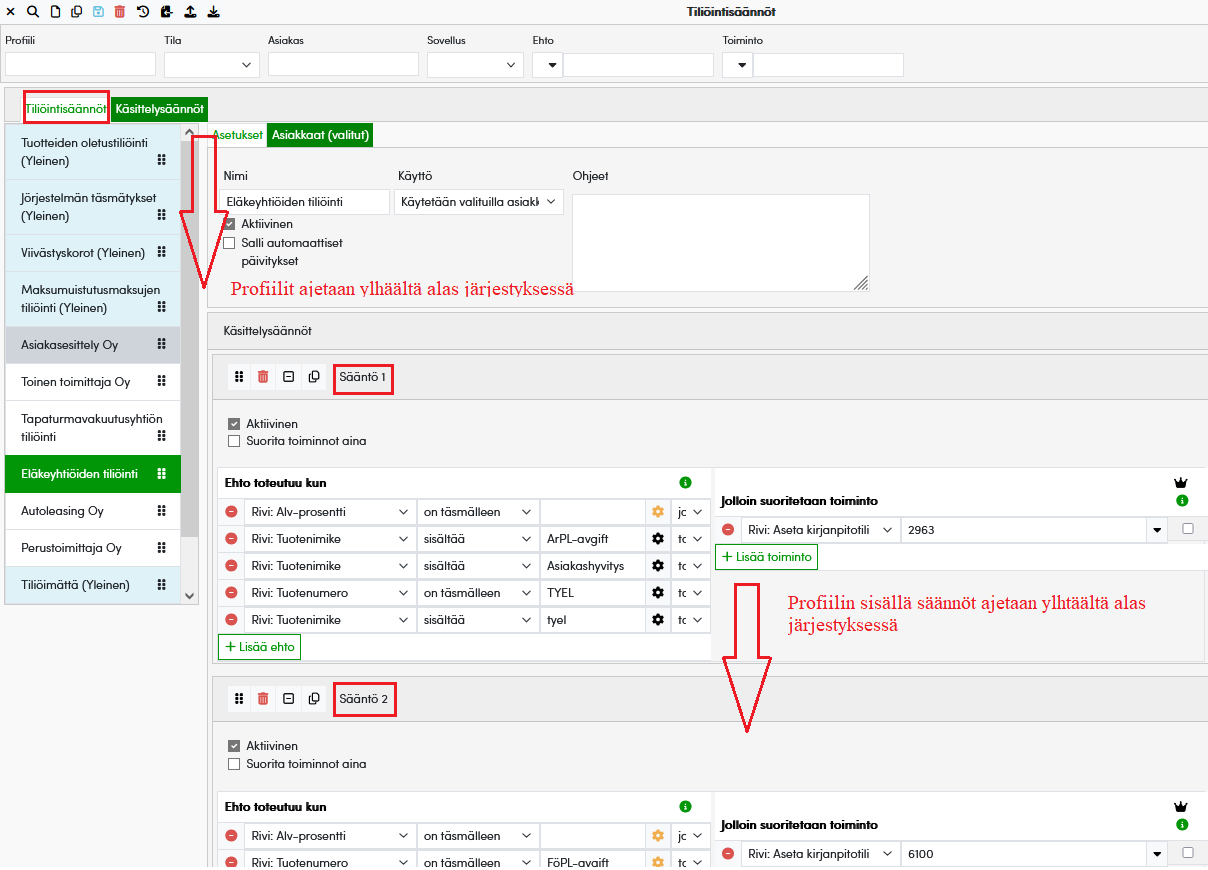1208x870 pixels.
Task: Open the Tila filter dropdown
Action: click(211, 65)
